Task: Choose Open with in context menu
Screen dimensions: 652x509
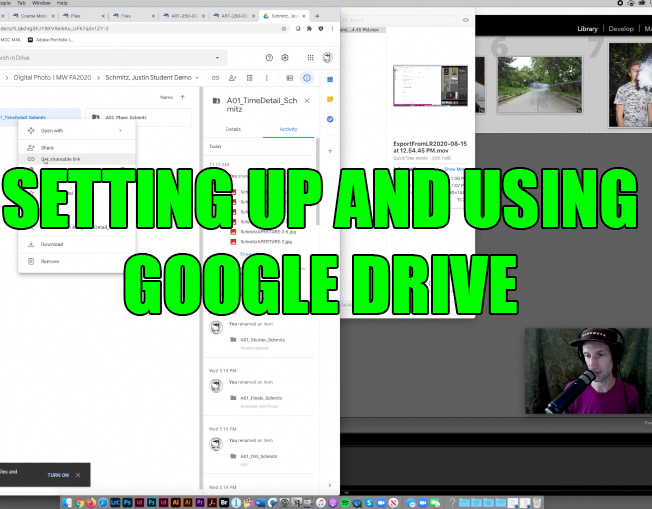Action: point(77,131)
